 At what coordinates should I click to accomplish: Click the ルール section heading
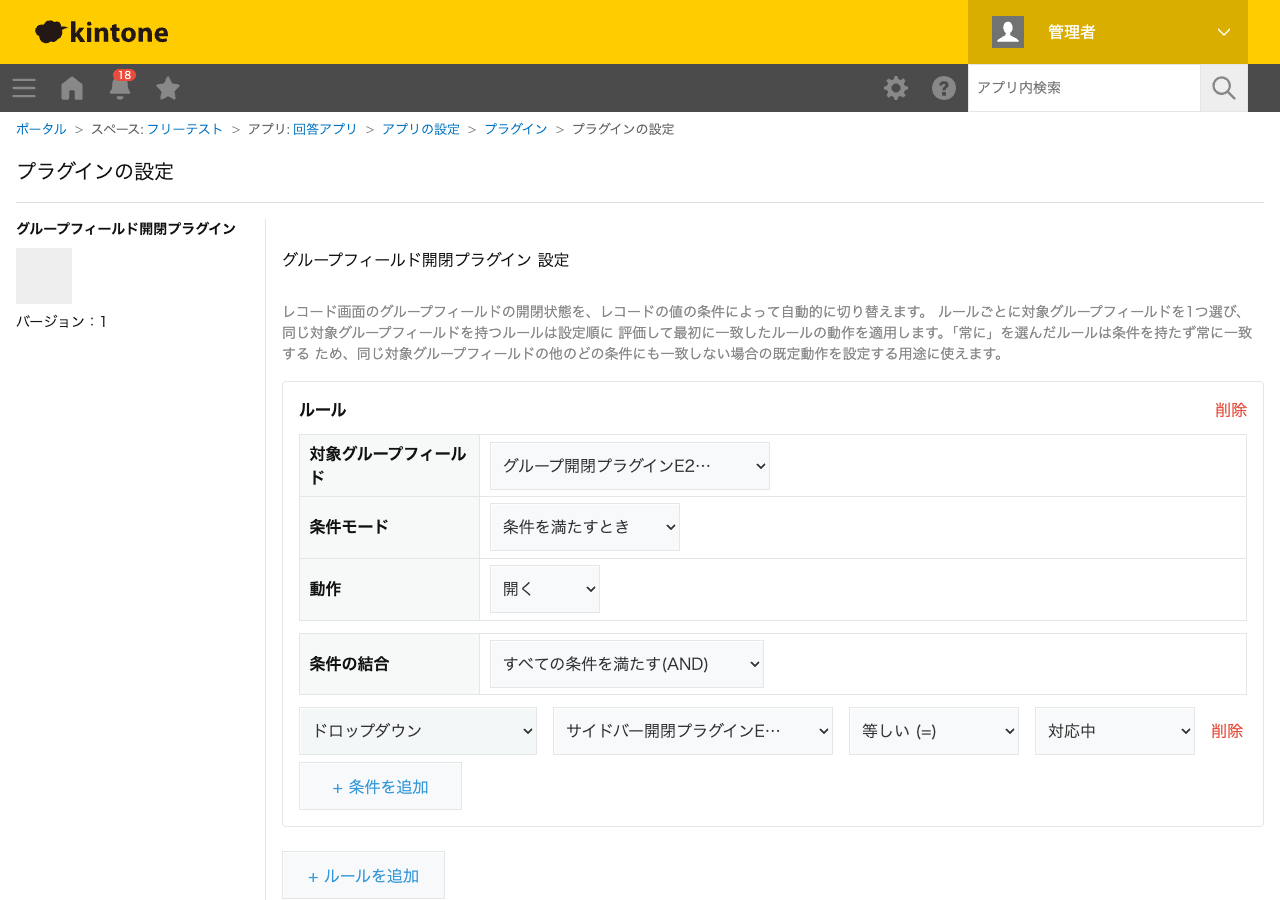click(x=322, y=410)
